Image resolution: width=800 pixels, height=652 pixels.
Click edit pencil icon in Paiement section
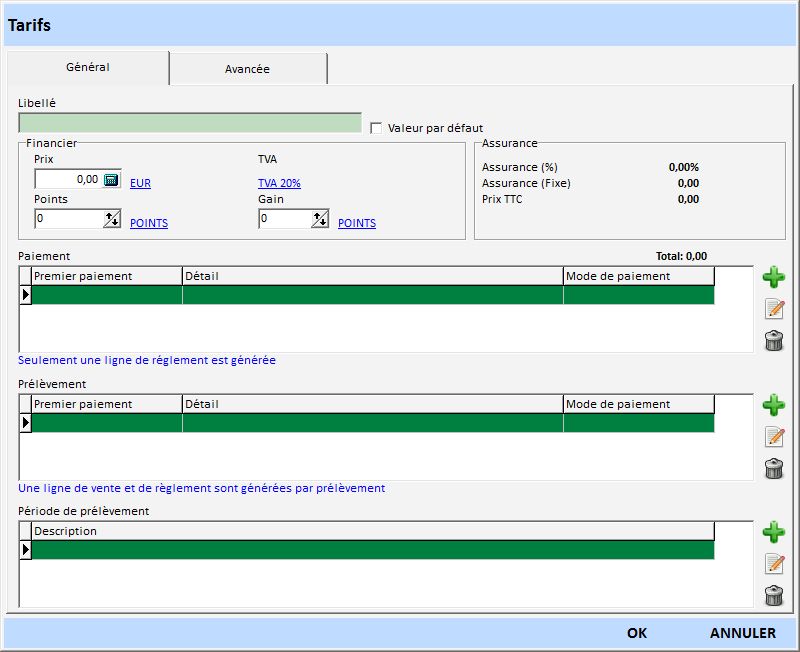(x=773, y=309)
